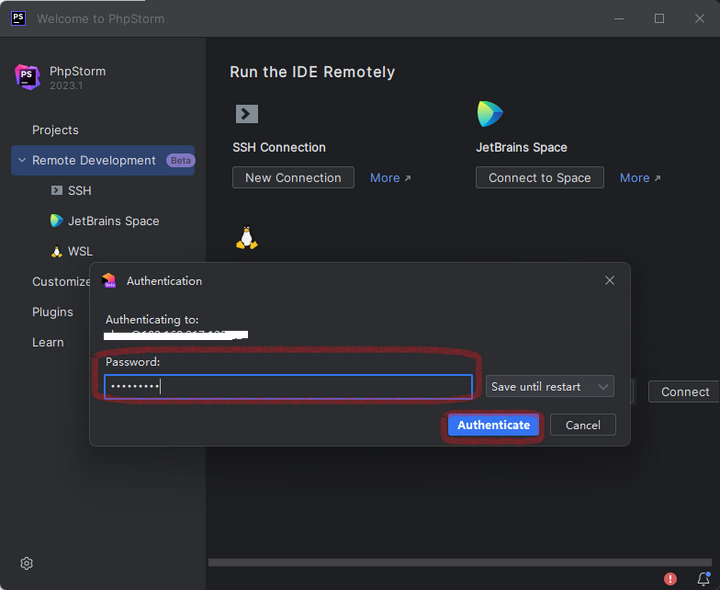Open notifications bell icon

tap(703, 578)
